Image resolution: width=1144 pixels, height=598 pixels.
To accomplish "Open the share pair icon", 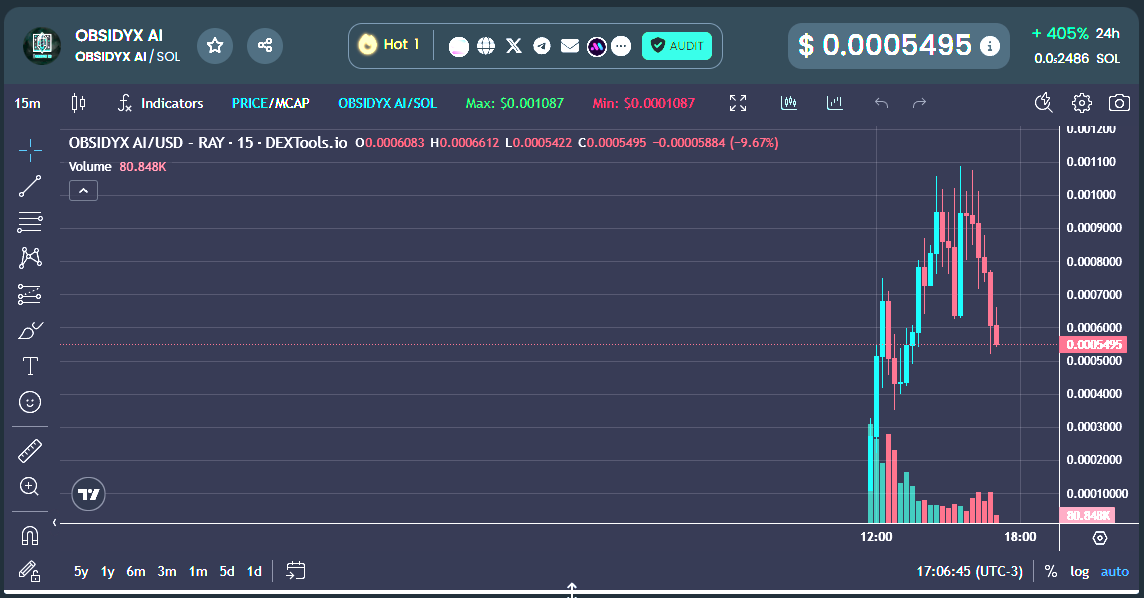I will point(265,46).
